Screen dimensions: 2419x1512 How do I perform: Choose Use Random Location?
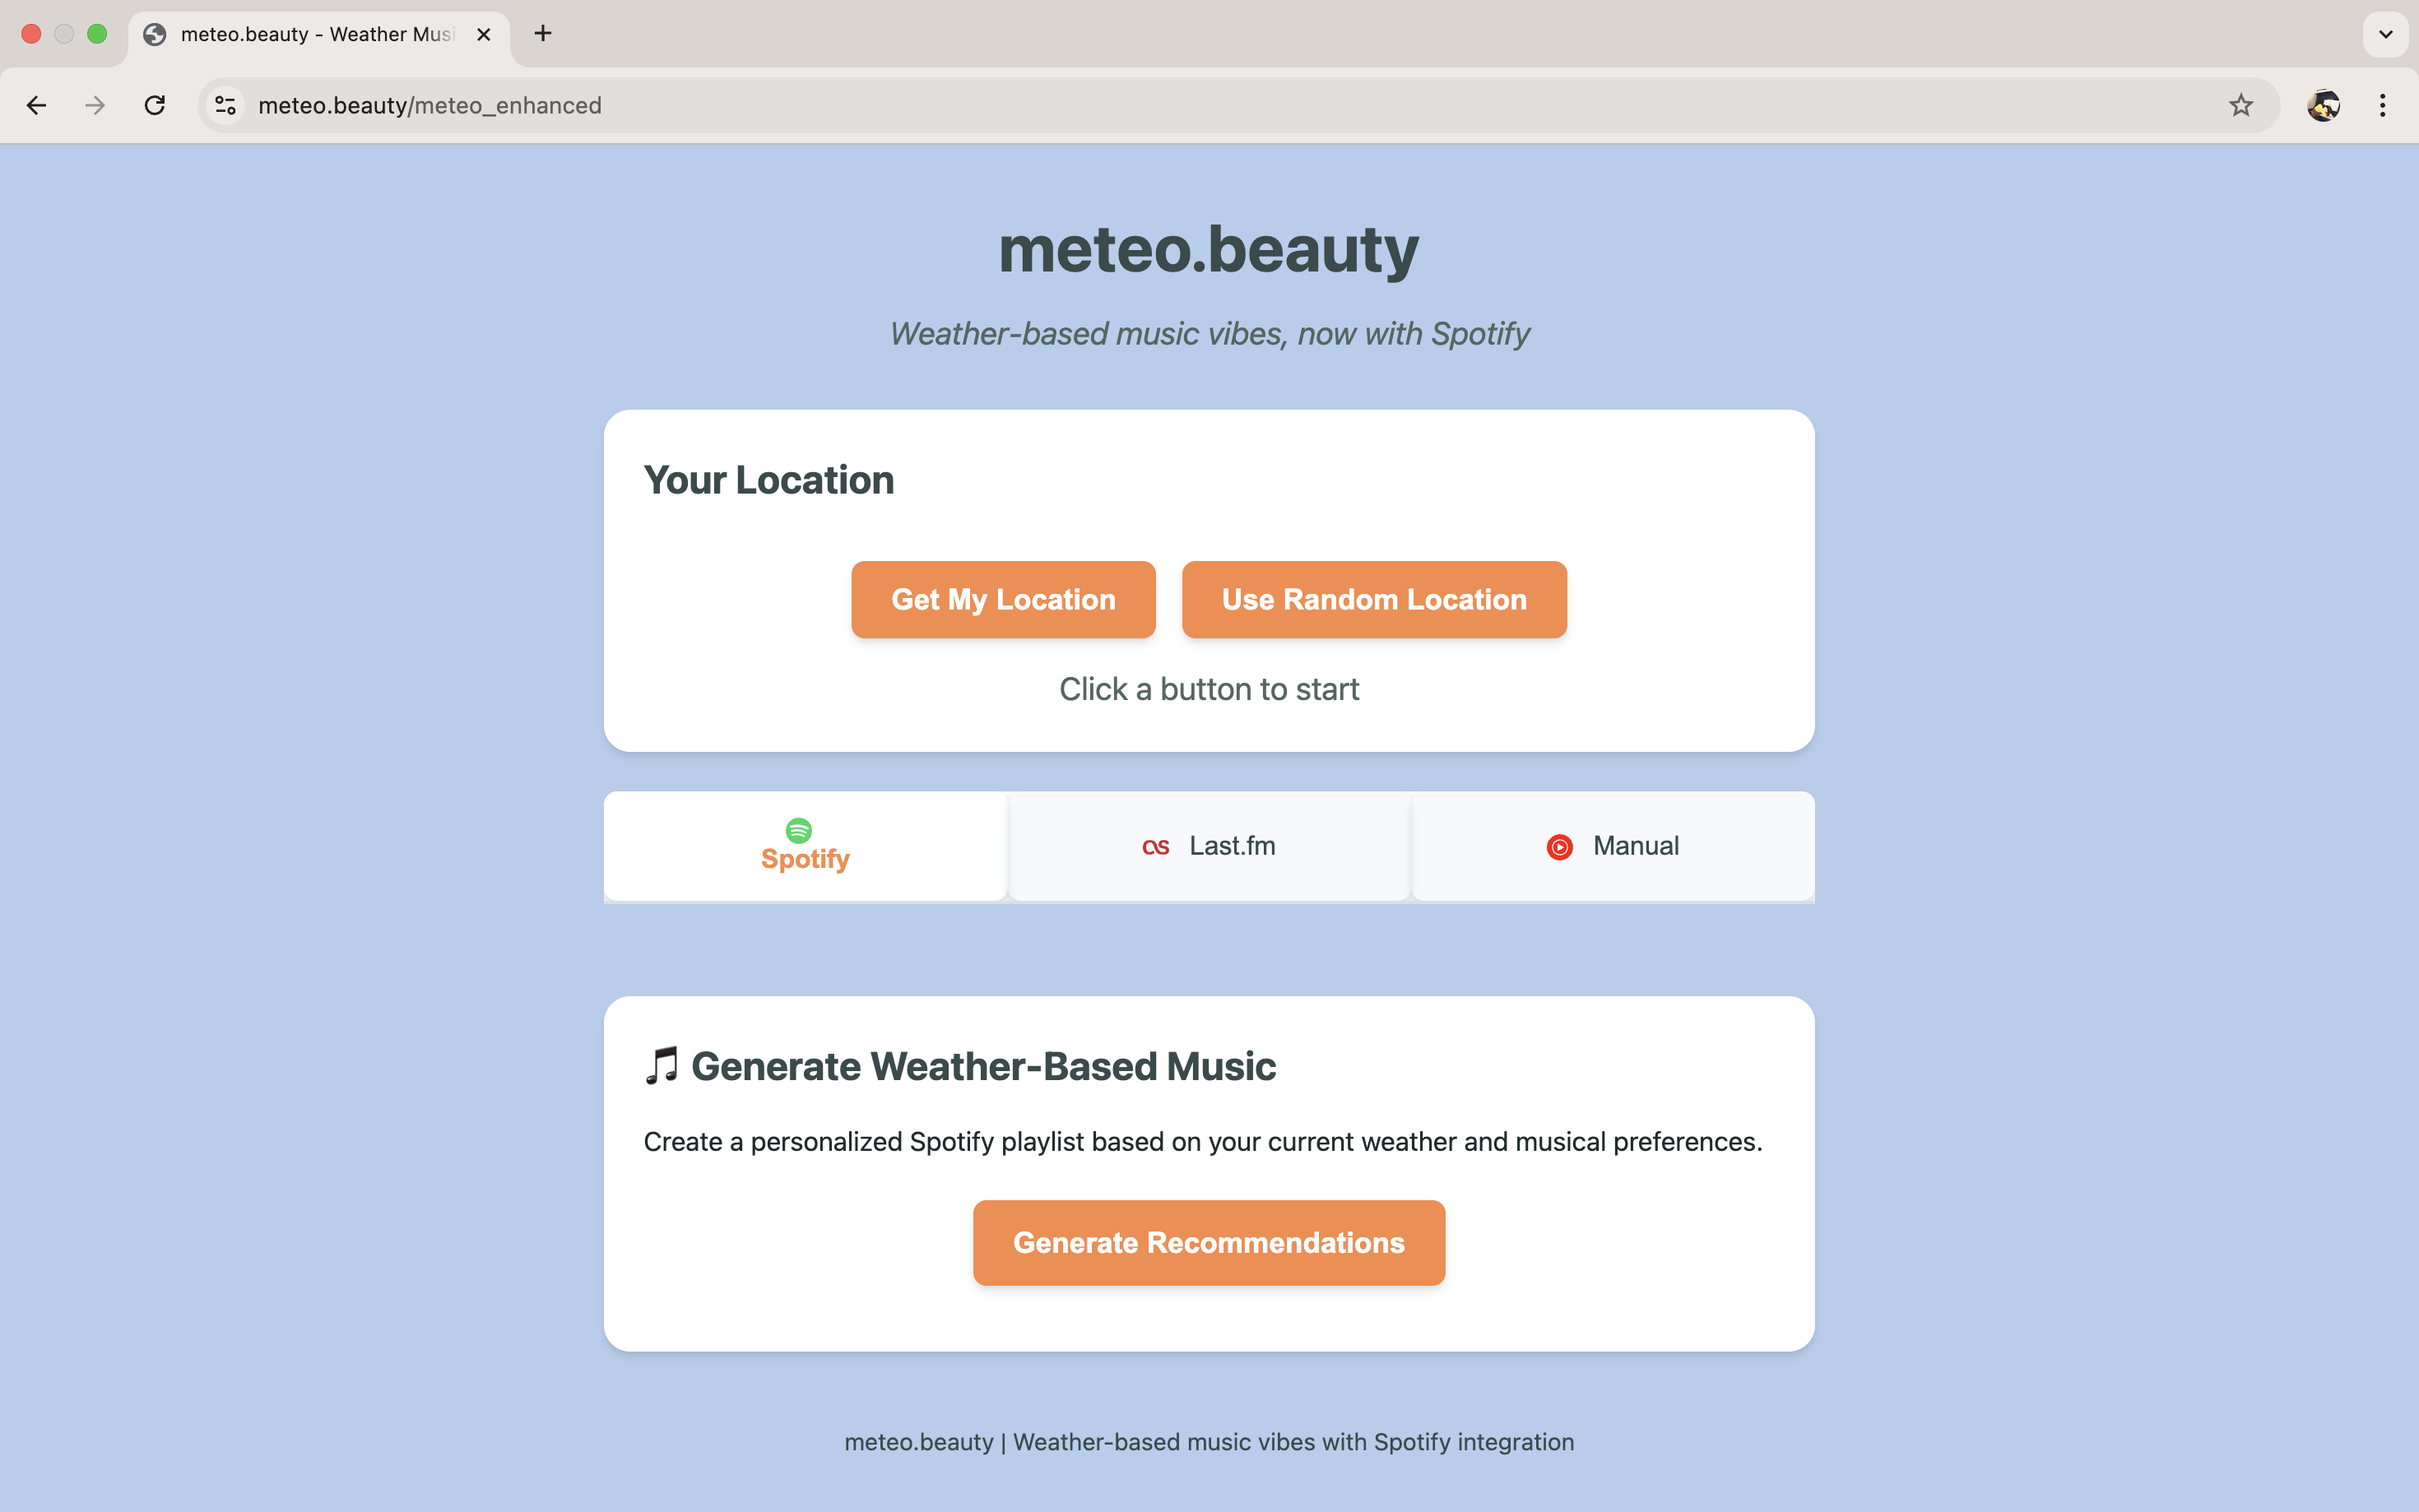(1374, 599)
